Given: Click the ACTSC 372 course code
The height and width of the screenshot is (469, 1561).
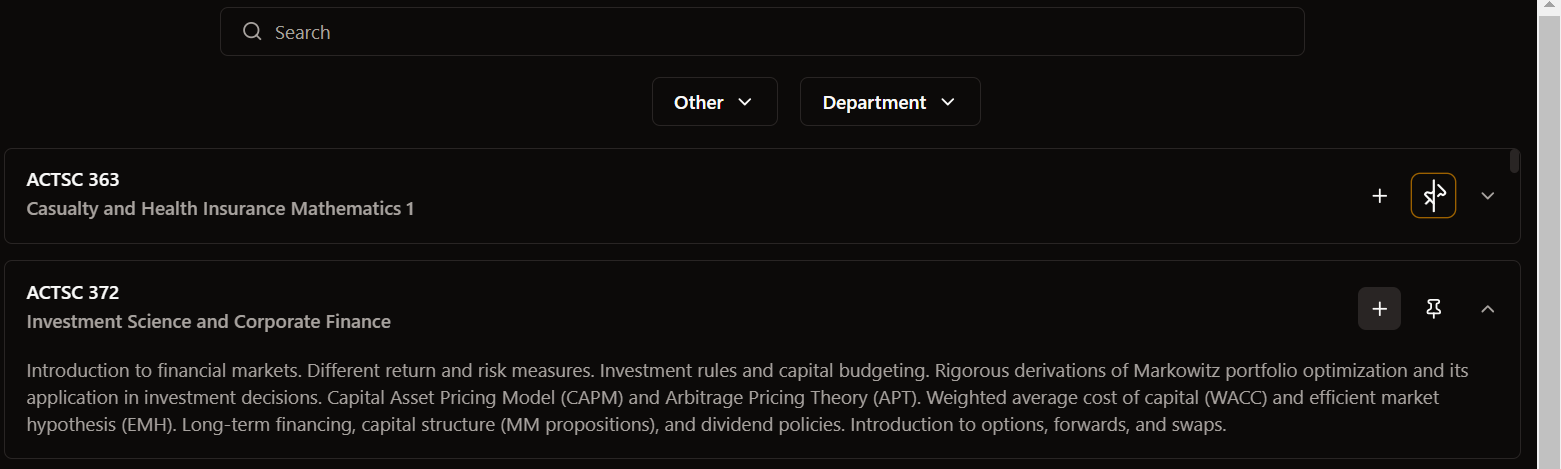Looking at the screenshot, I should tap(73, 293).
